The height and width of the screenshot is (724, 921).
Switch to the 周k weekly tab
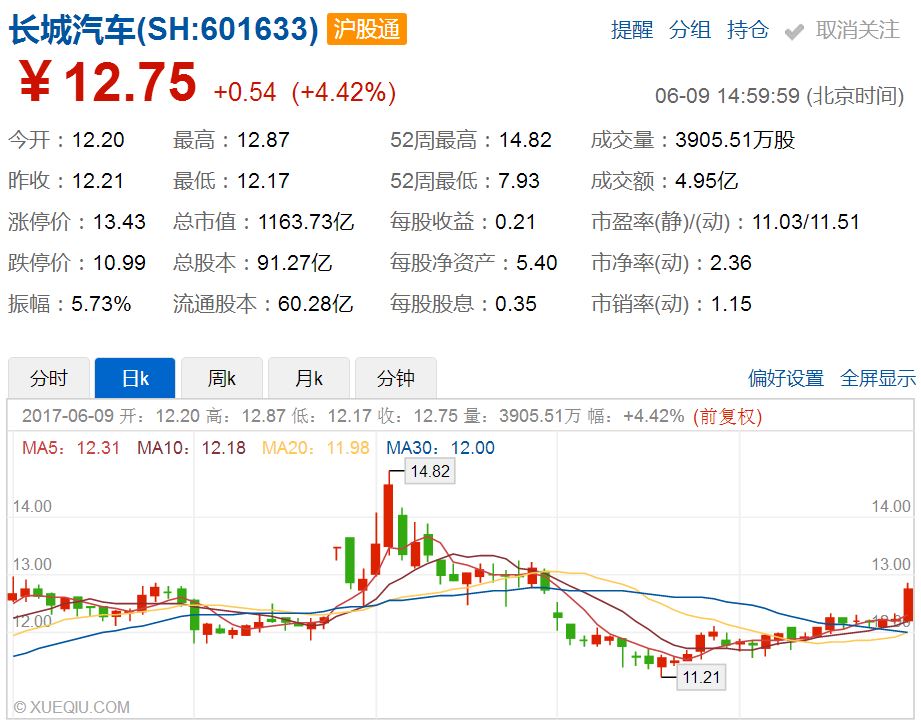[x=222, y=378]
